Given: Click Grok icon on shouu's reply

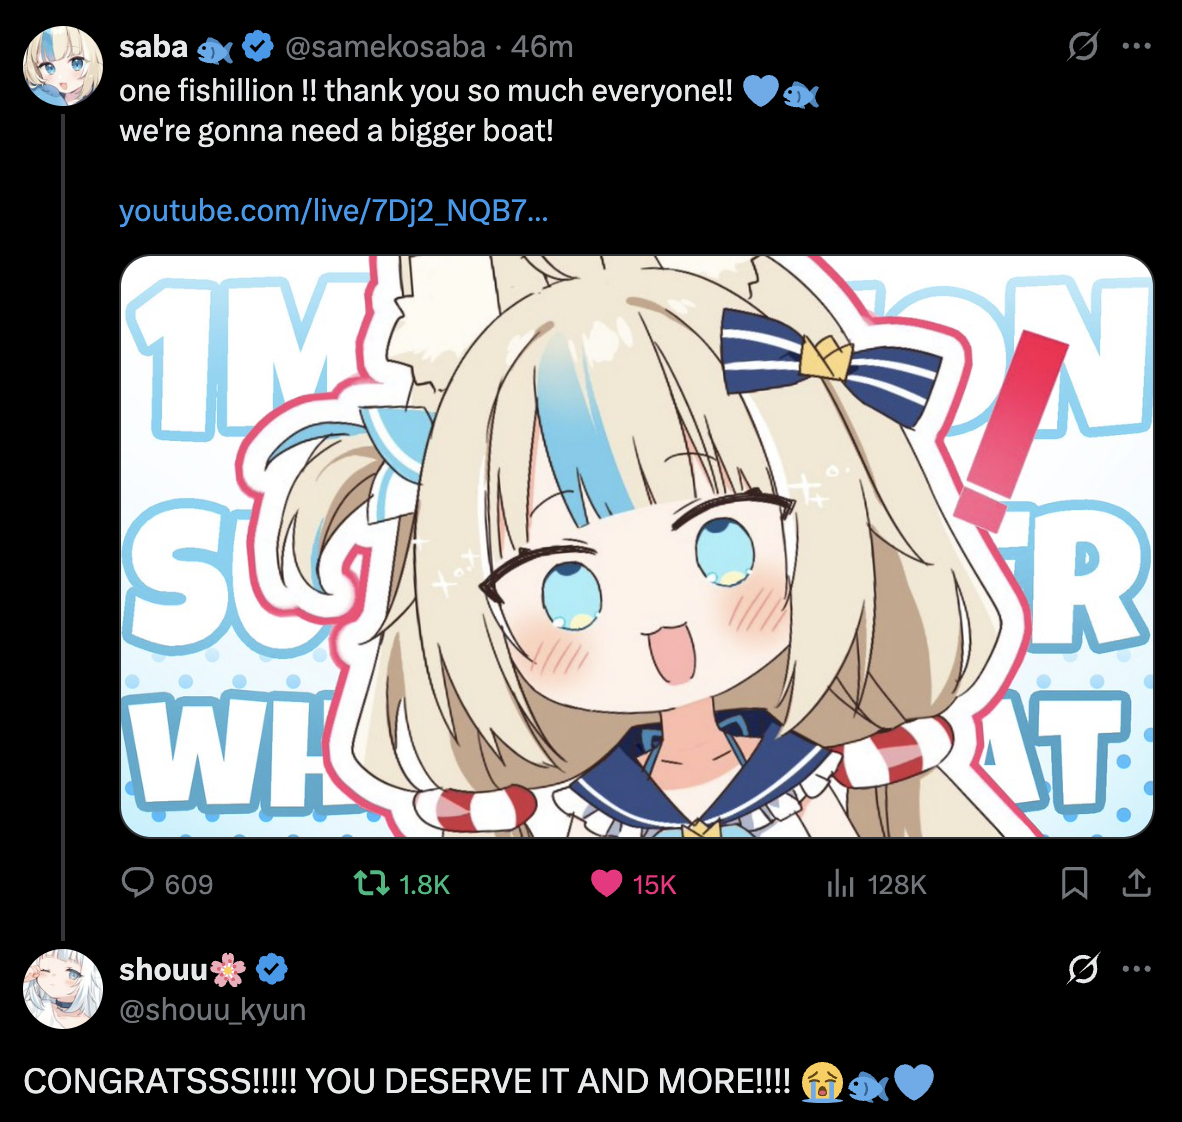Looking at the screenshot, I should [x=1083, y=969].
